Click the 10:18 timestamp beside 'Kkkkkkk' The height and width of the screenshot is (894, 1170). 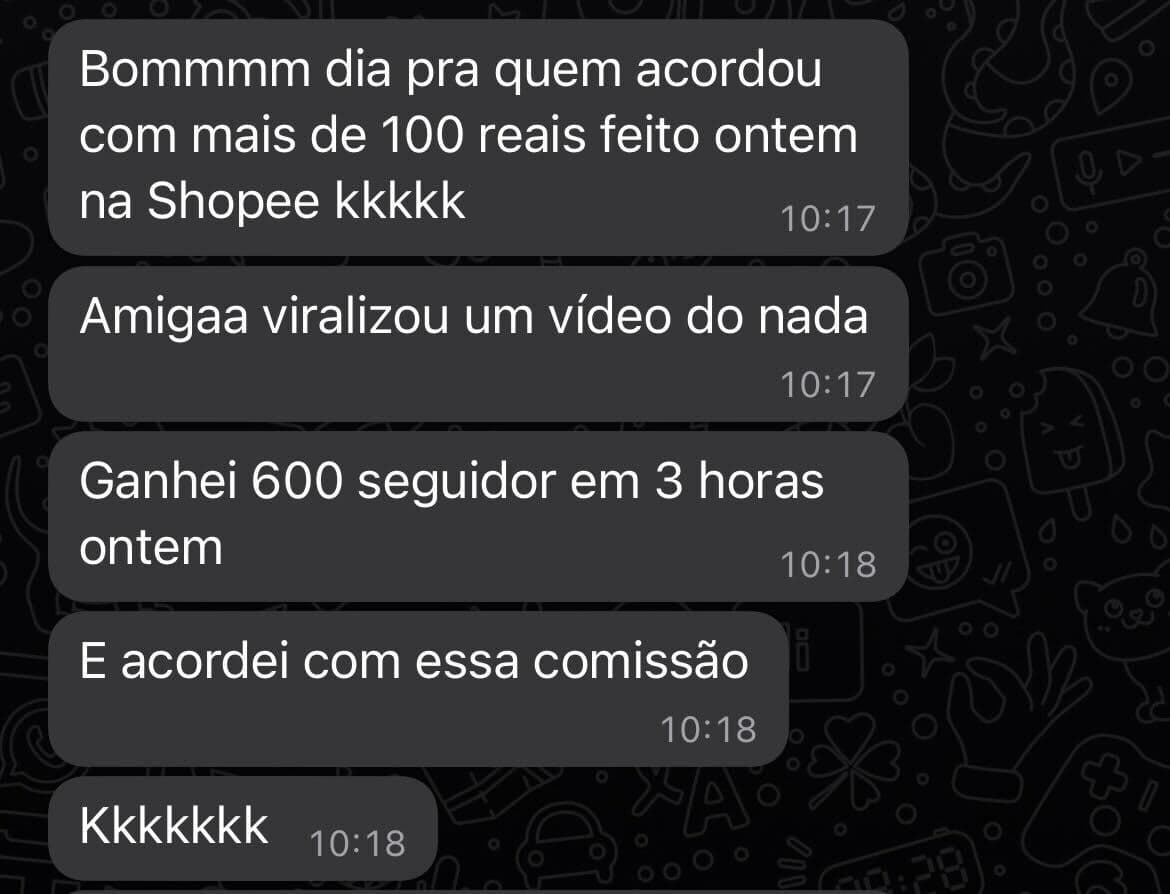[x=357, y=844]
